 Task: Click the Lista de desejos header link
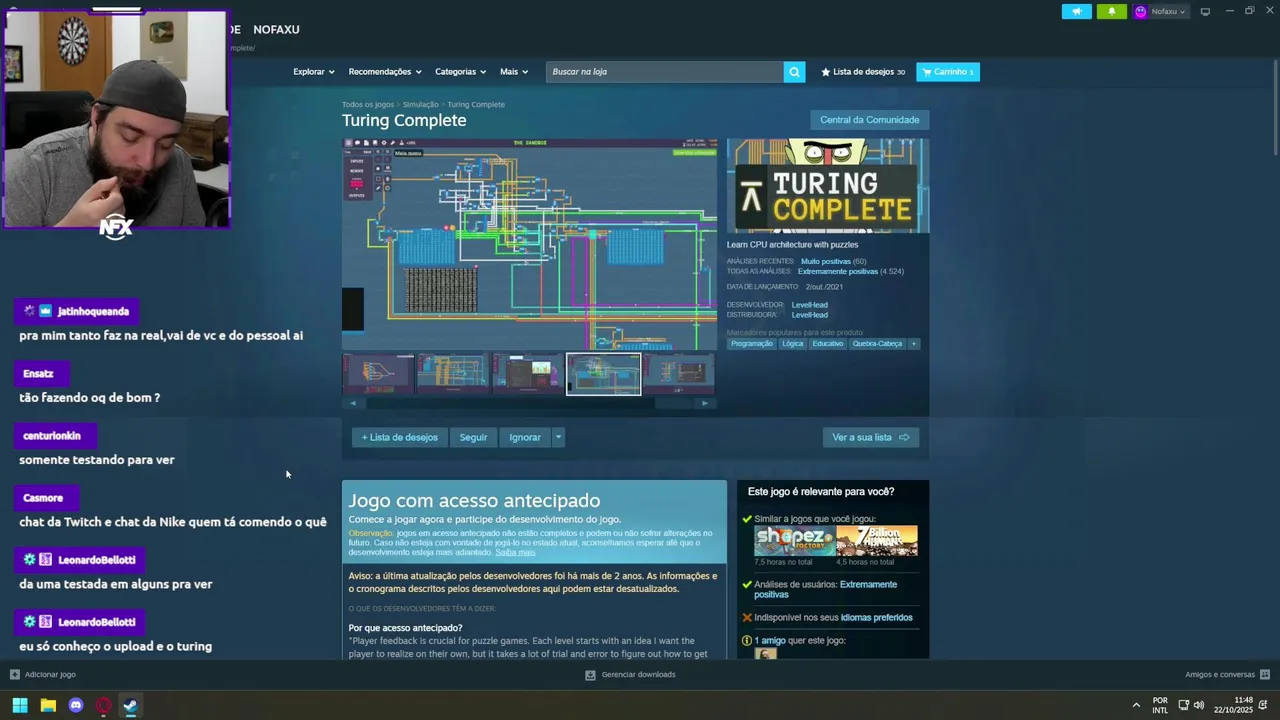tap(863, 72)
